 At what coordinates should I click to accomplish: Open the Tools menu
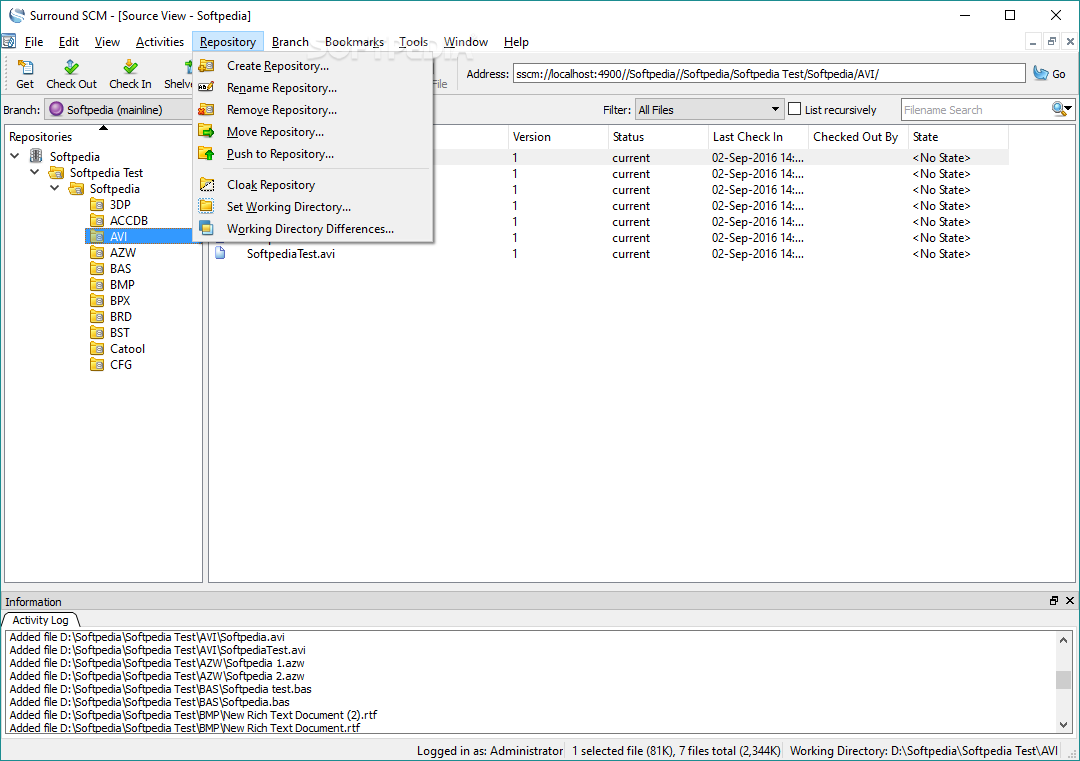(x=413, y=42)
